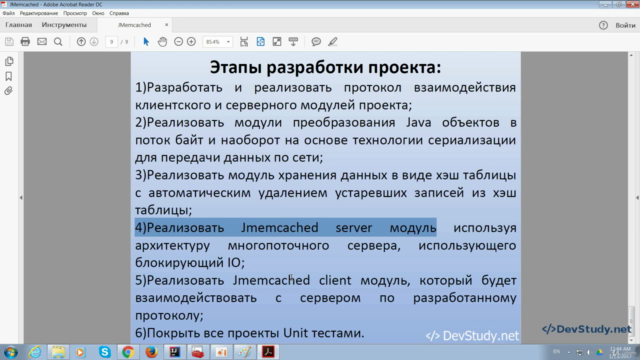
Task: Open the Windows Start button
Action: pos(11,352)
